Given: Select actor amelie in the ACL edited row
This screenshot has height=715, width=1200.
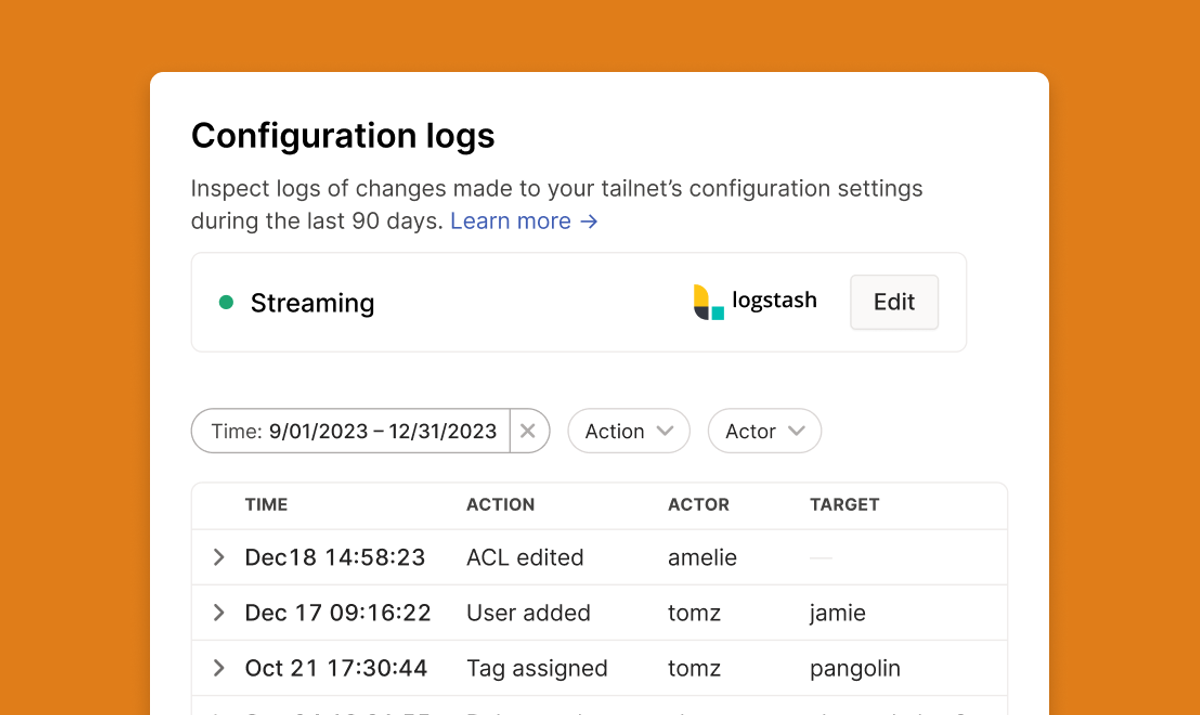Looking at the screenshot, I should 702,558.
